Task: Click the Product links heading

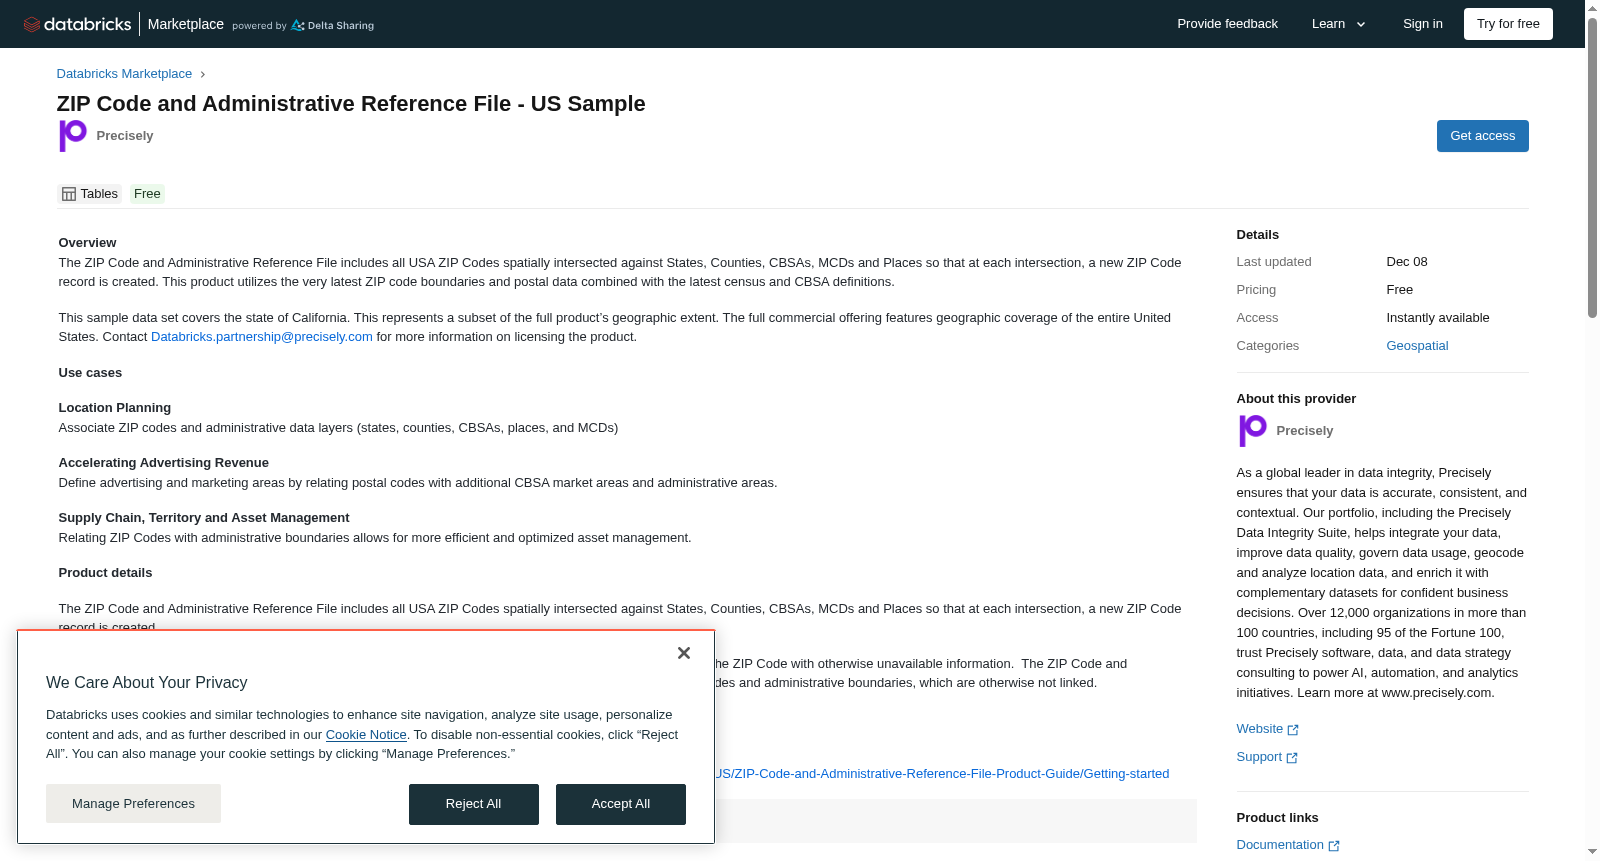Action: [1277, 818]
